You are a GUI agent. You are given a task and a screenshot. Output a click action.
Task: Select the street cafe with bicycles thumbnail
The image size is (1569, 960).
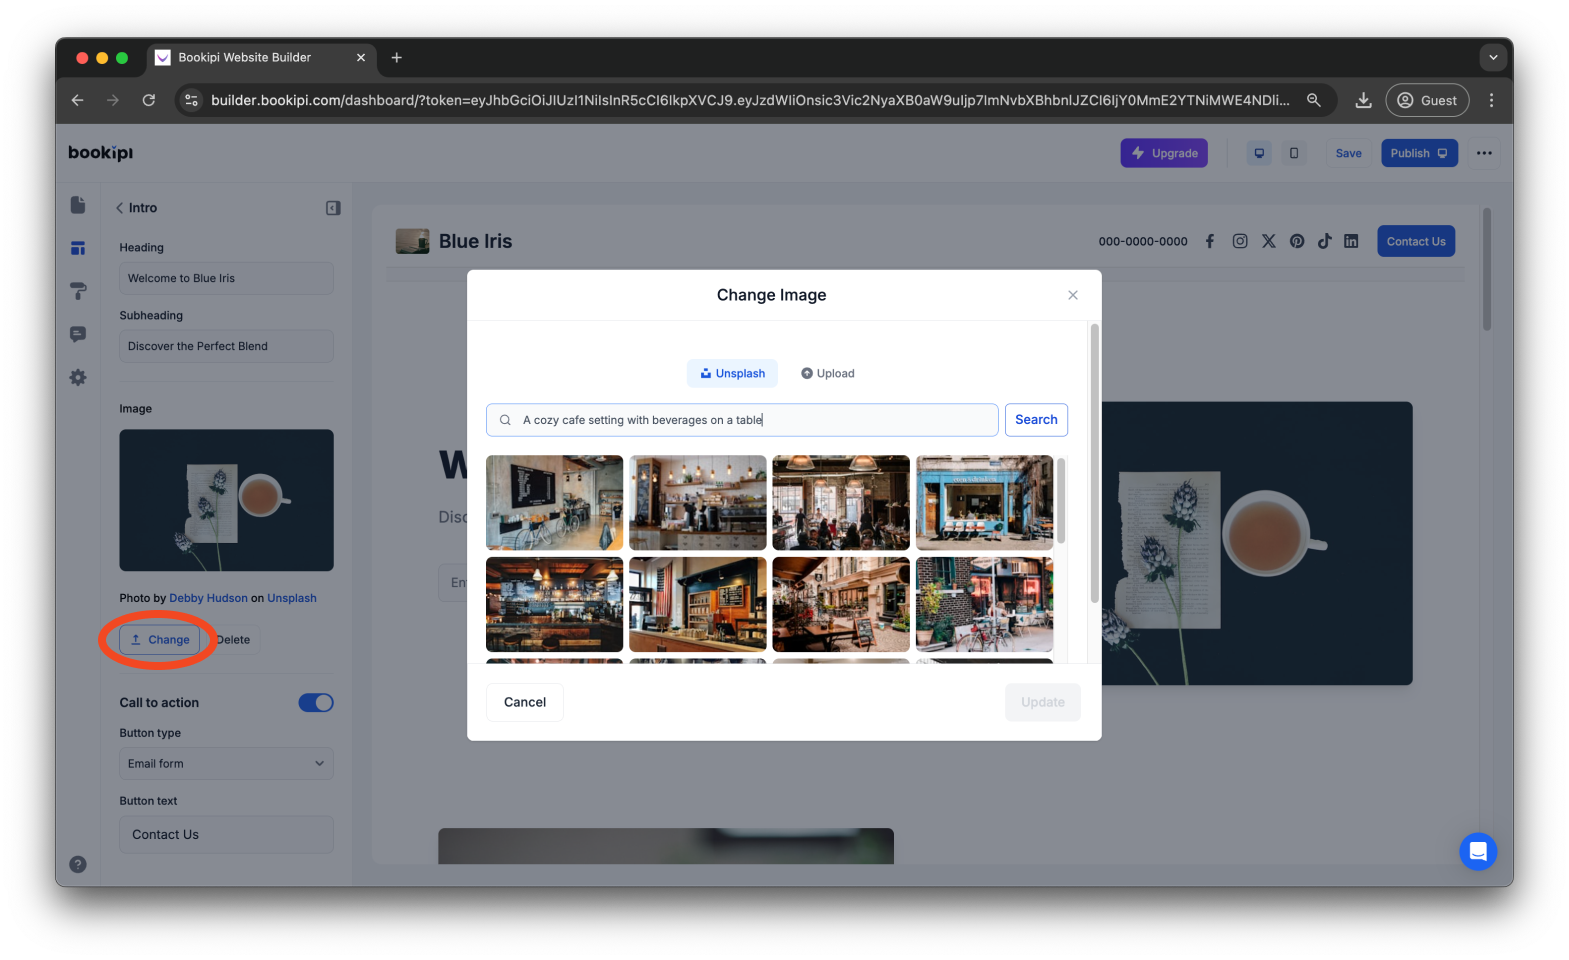coord(984,605)
